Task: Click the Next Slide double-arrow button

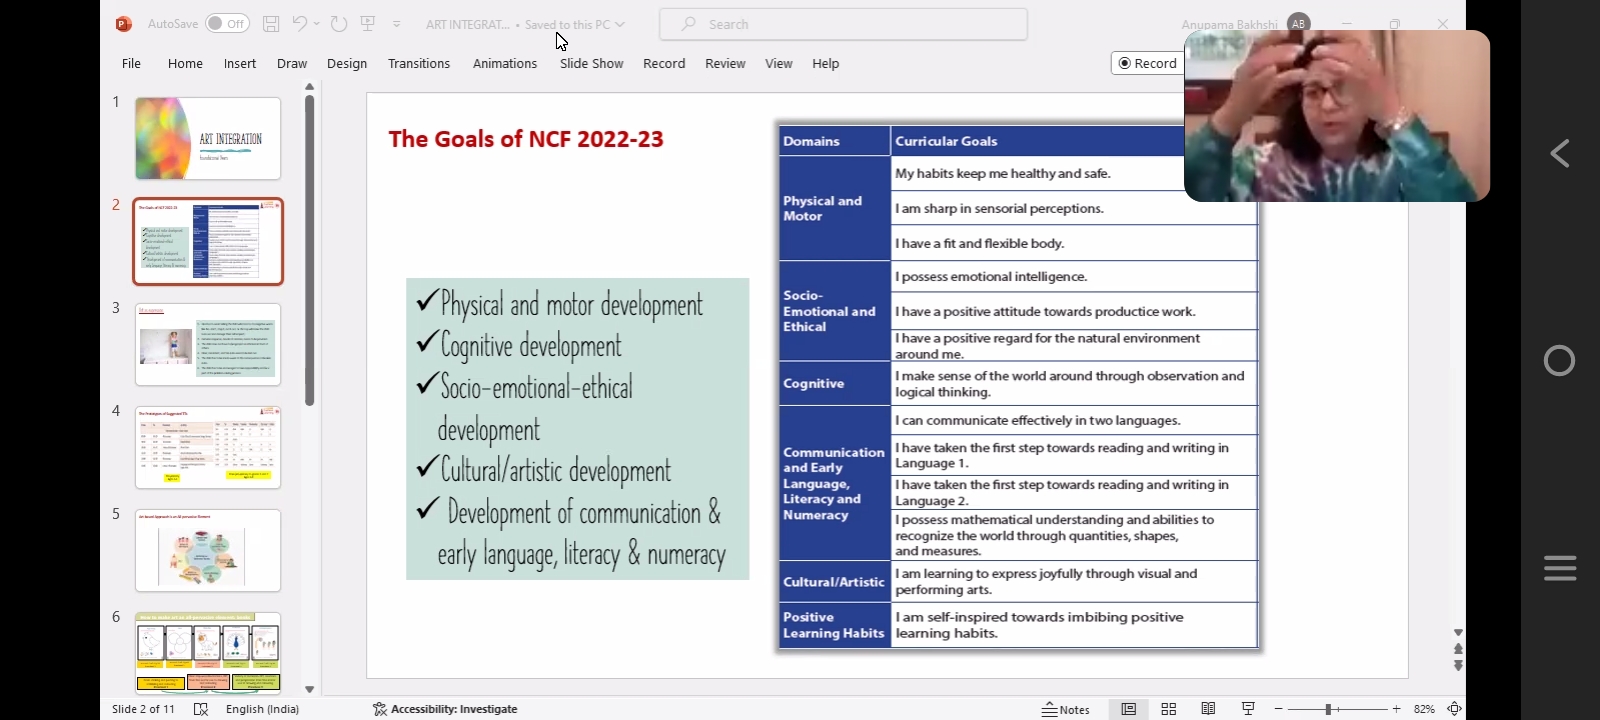Action: [x=1458, y=665]
